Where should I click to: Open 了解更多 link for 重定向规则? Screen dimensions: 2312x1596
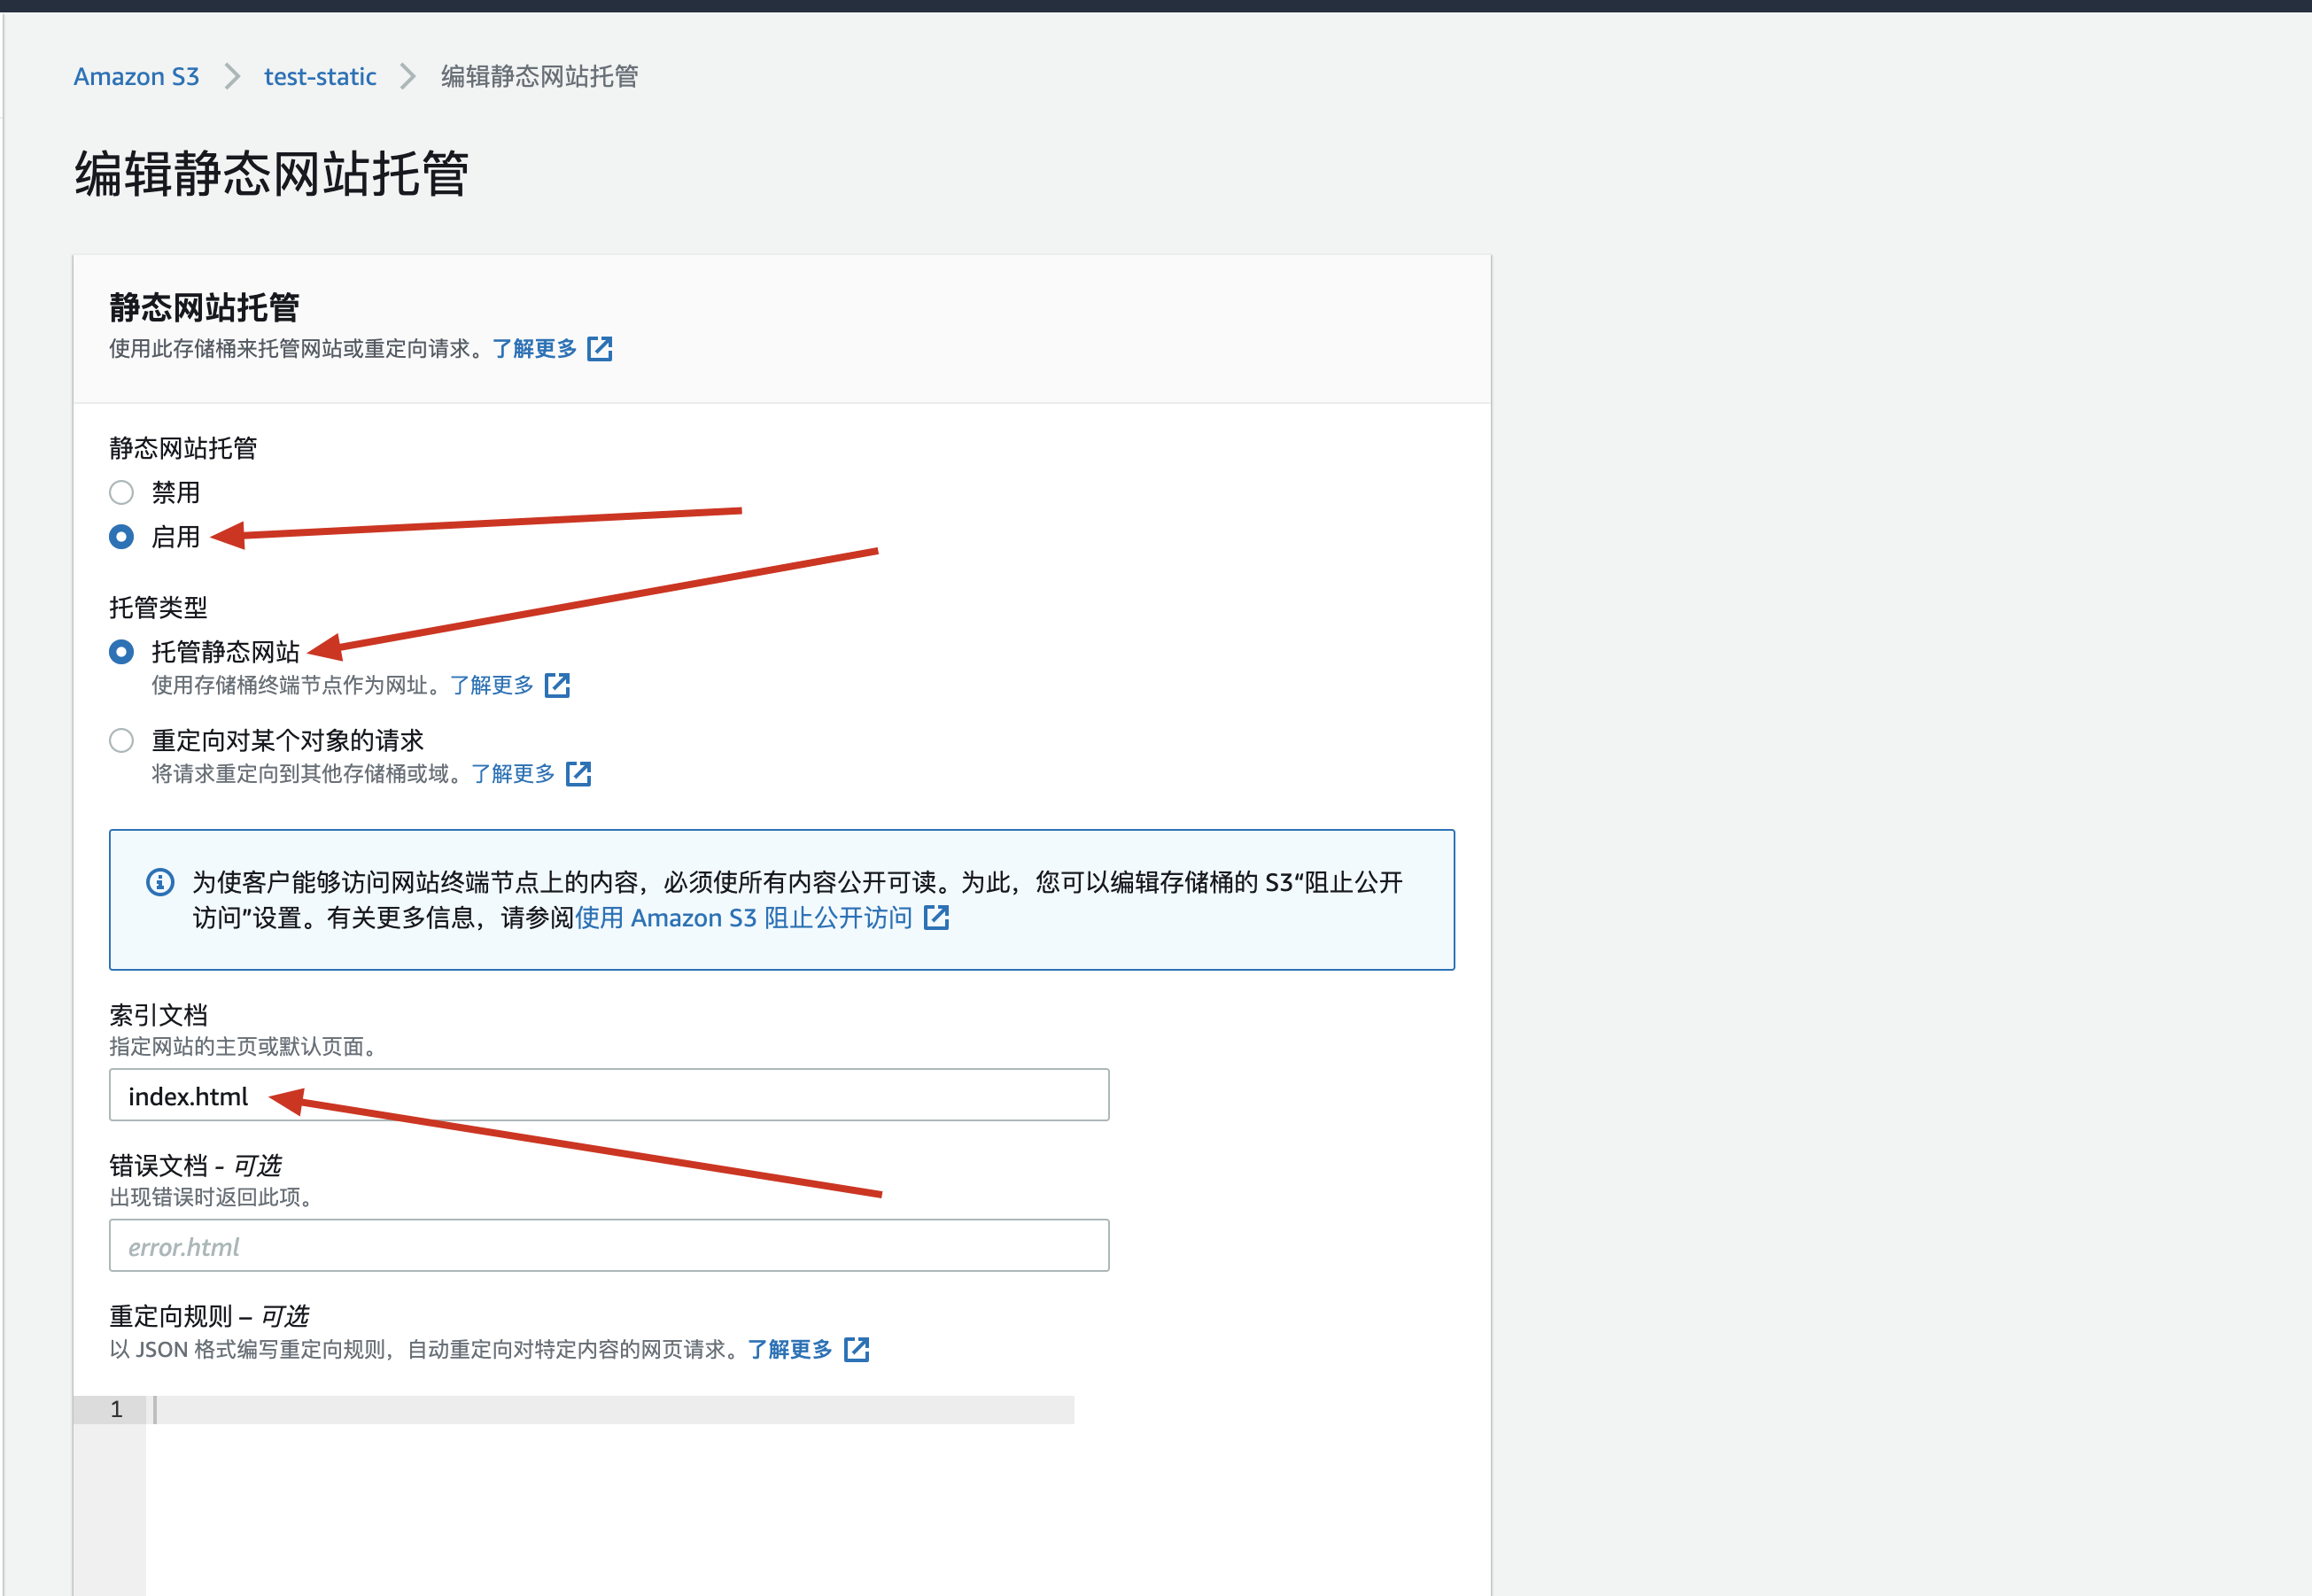pyautogui.click(x=789, y=1350)
